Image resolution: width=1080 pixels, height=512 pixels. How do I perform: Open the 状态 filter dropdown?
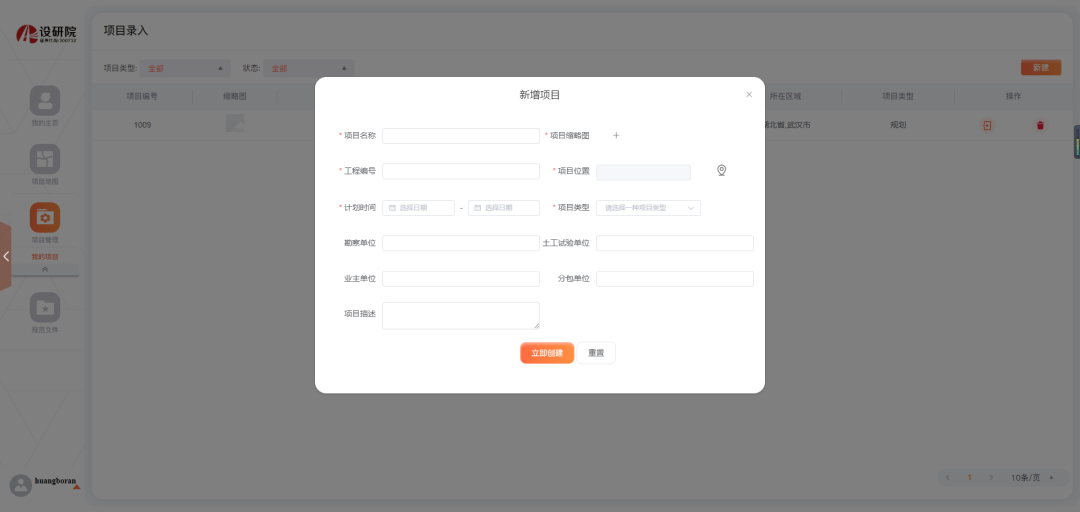[309, 68]
